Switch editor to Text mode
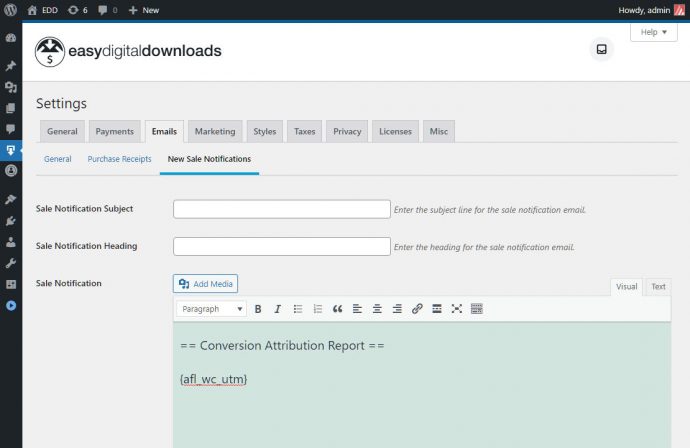Screen dimensions: 690x448 coord(658,286)
